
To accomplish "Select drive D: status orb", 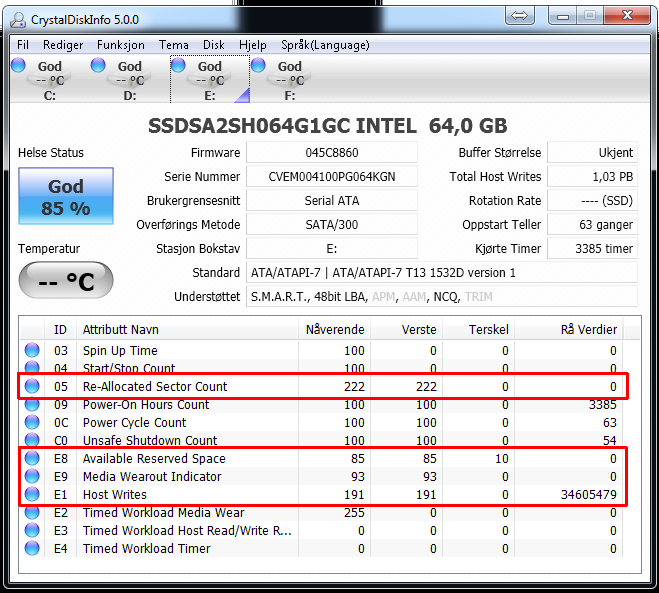I will click(98, 65).
